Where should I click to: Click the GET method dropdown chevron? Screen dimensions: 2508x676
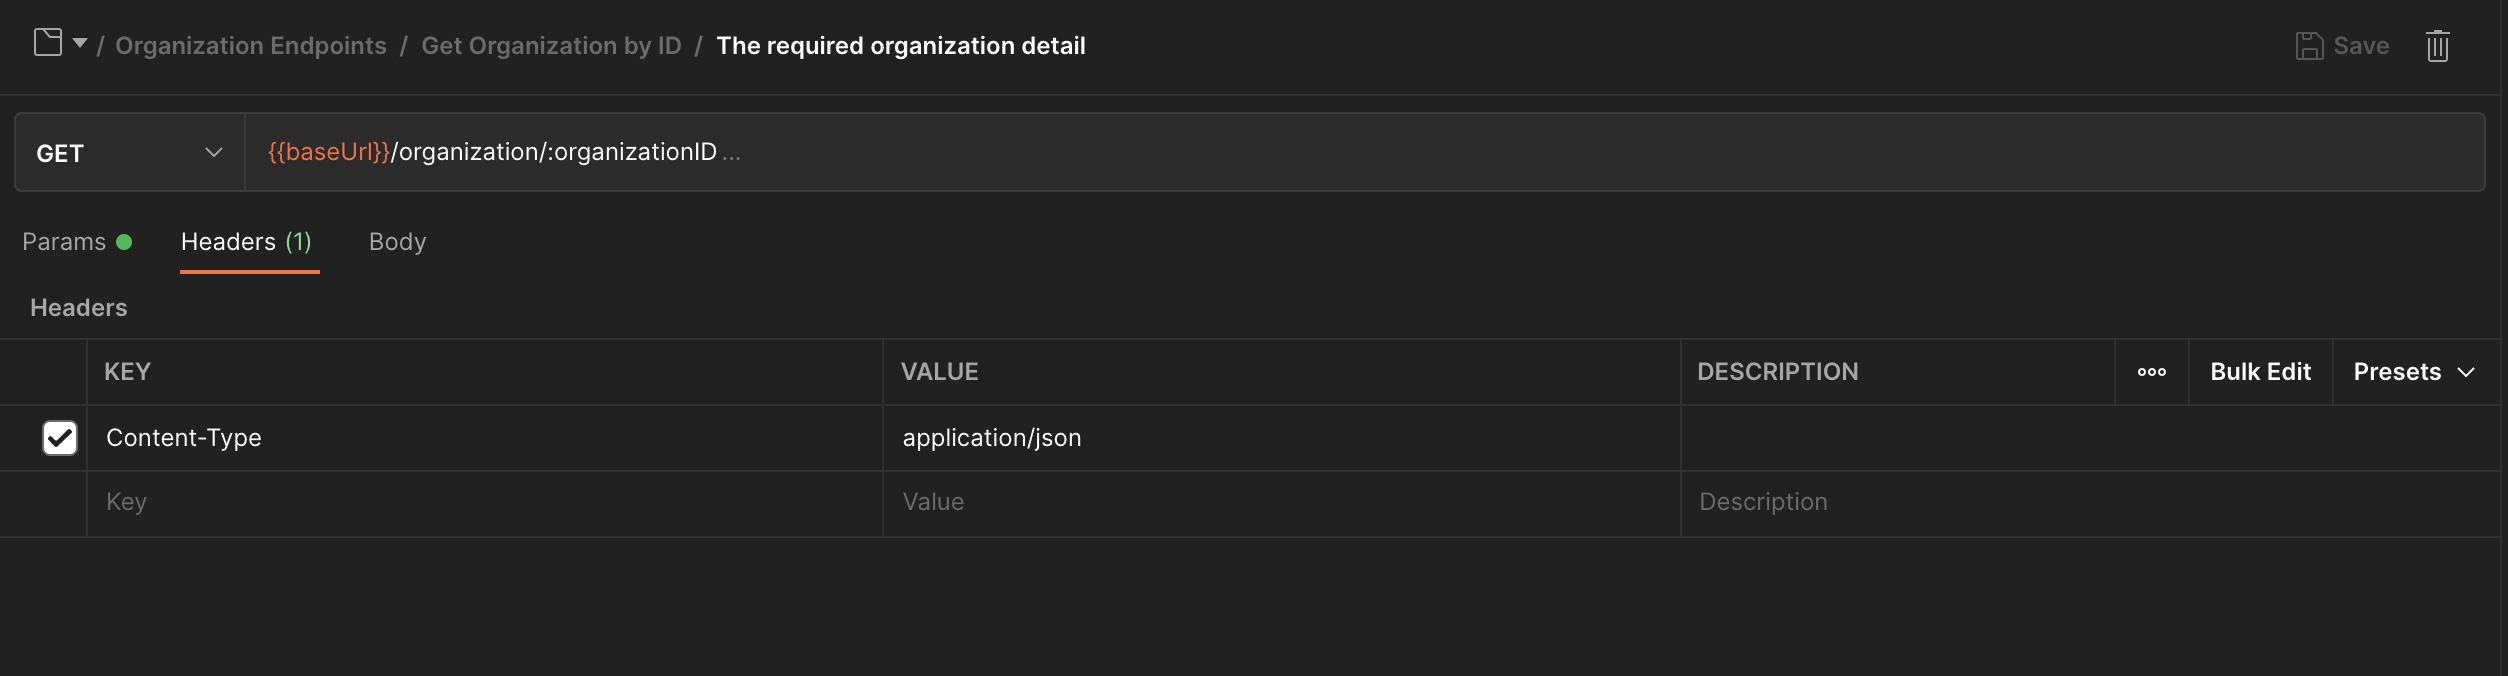tap(213, 152)
